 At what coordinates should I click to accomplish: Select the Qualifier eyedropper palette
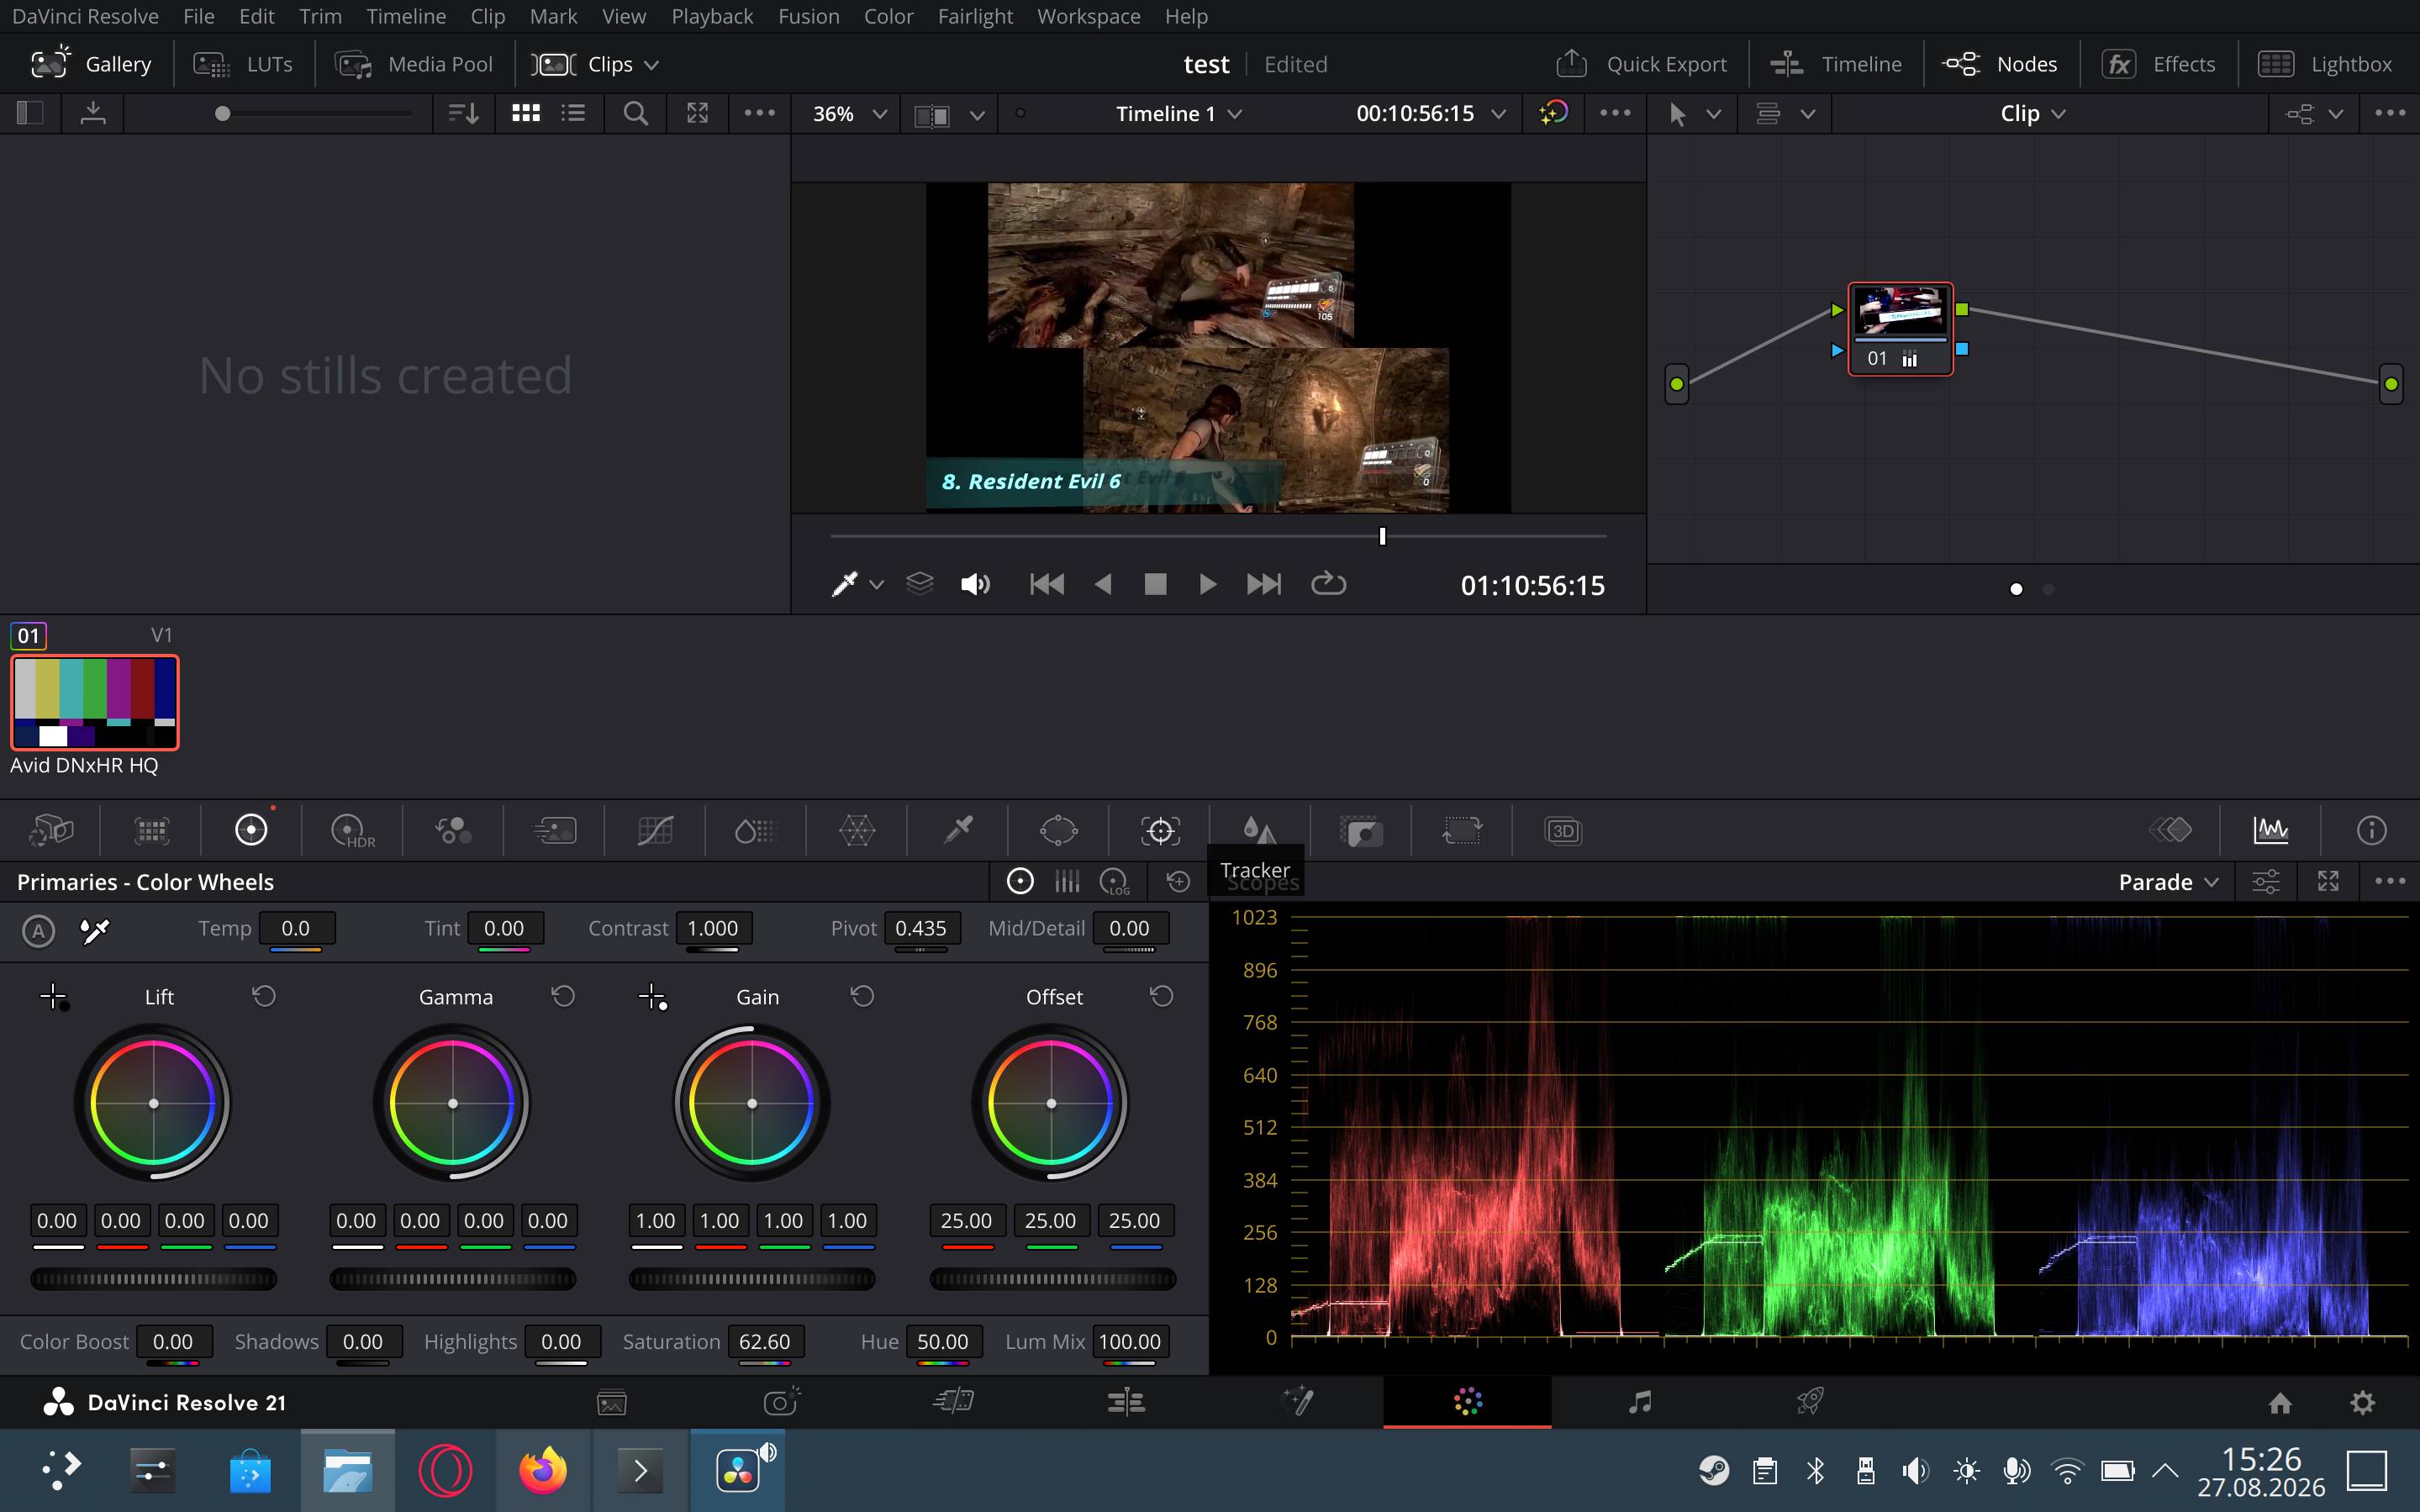pyautogui.click(x=958, y=830)
